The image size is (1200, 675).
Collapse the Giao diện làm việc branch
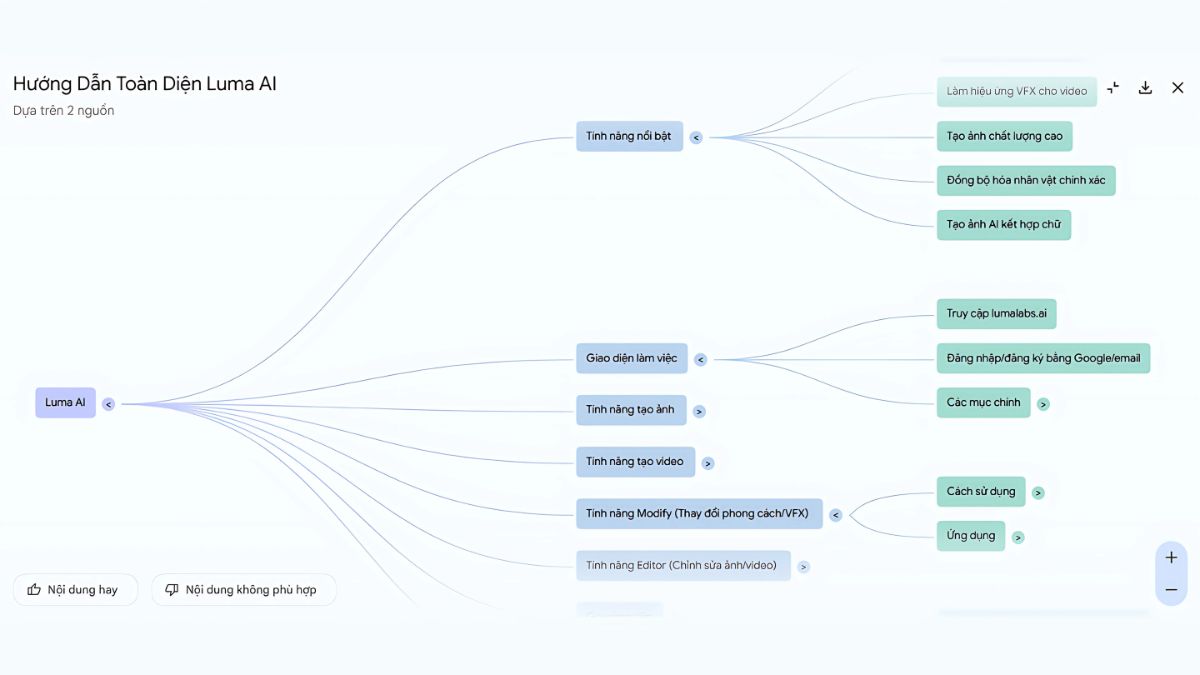click(x=700, y=360)
